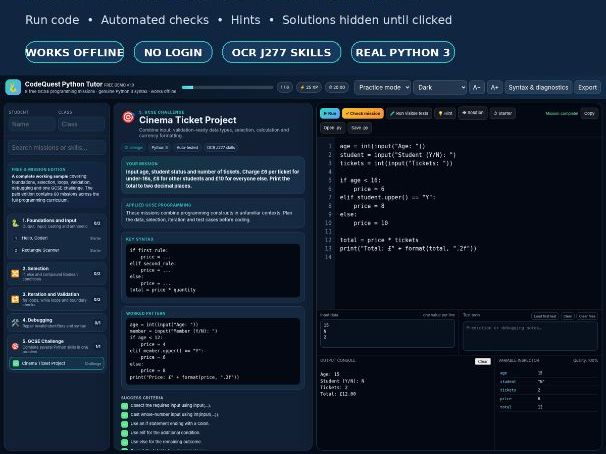Click the Save .py button
Screen dimensions: 606x454
tap(359, 128)
